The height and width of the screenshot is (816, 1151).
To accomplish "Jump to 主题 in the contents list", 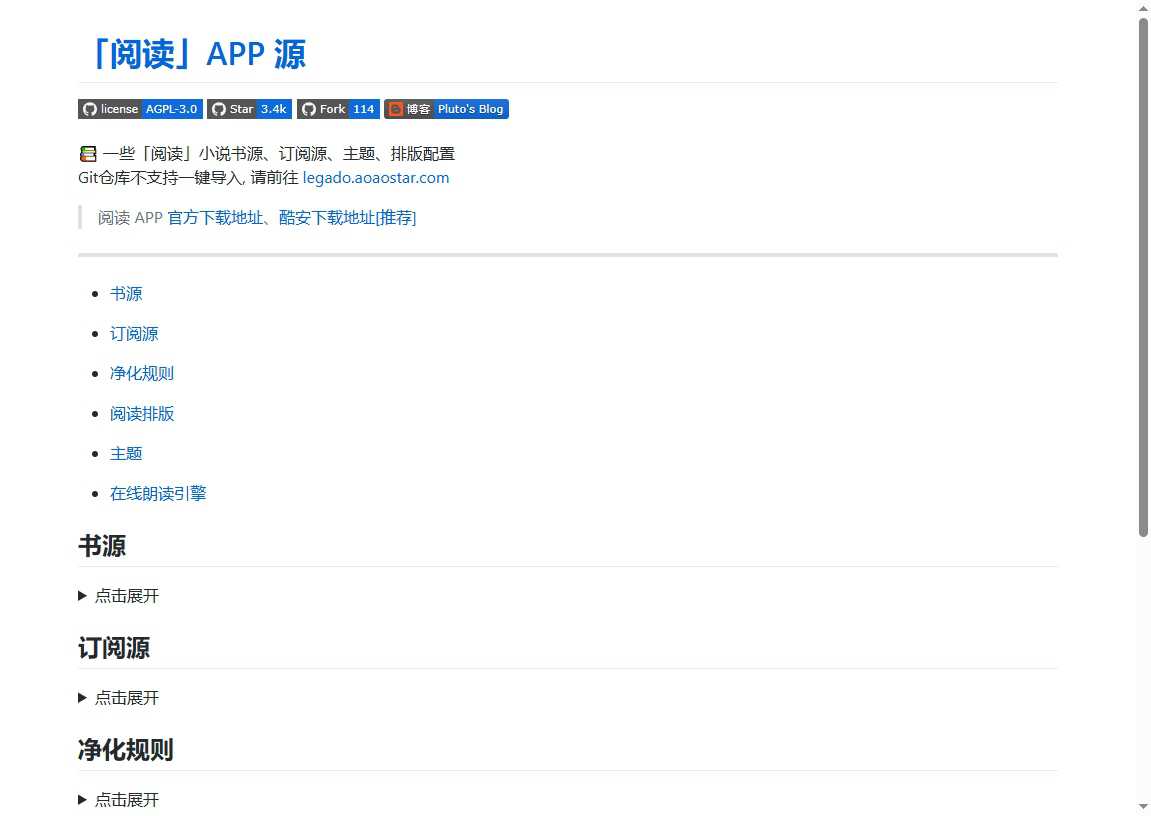I will [126, 453].
